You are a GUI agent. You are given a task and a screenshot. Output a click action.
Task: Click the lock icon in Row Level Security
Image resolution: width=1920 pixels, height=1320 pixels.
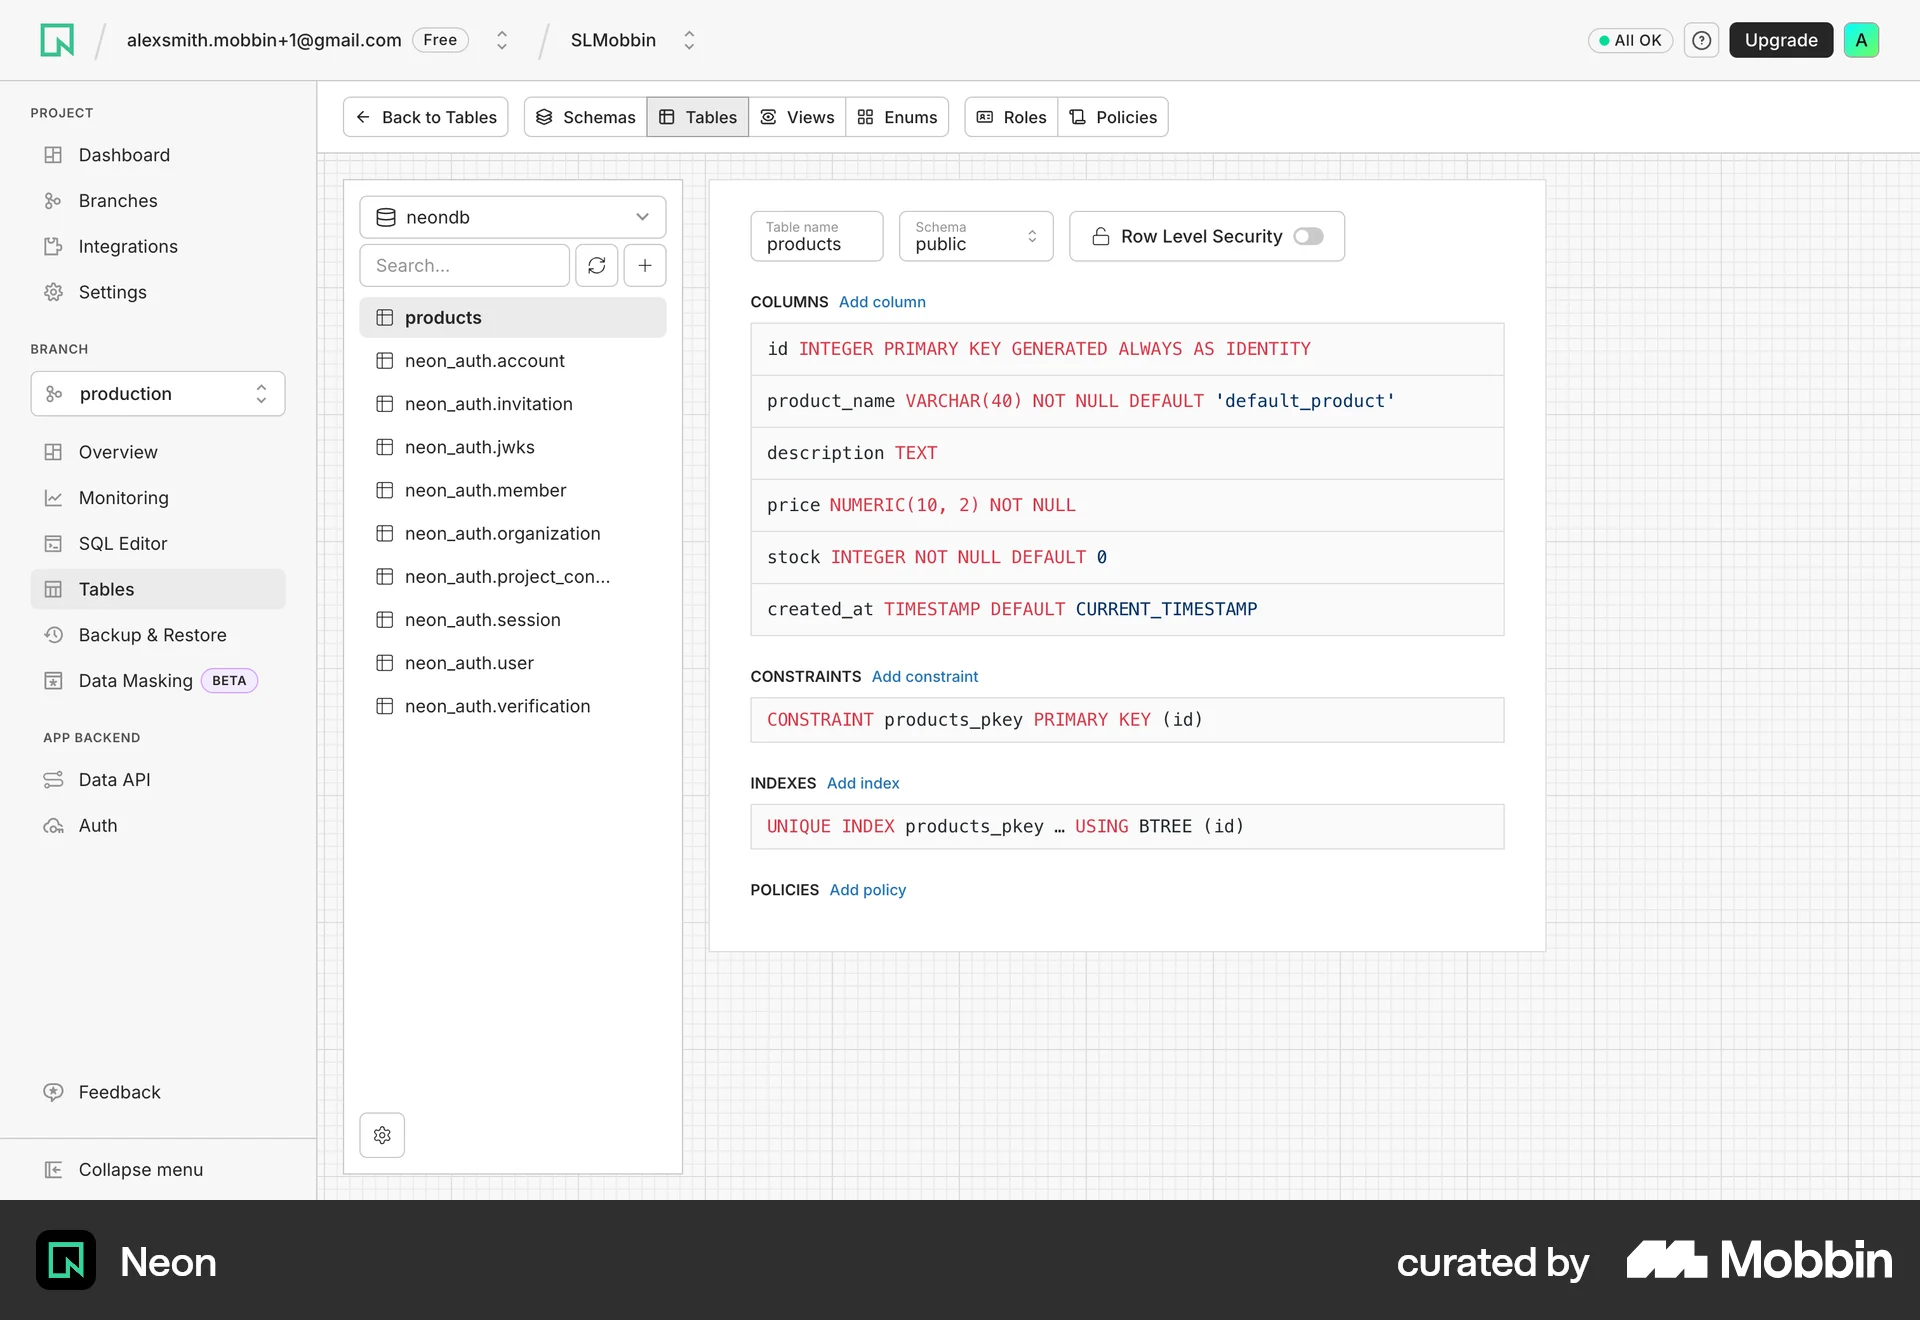[1100, 236]
